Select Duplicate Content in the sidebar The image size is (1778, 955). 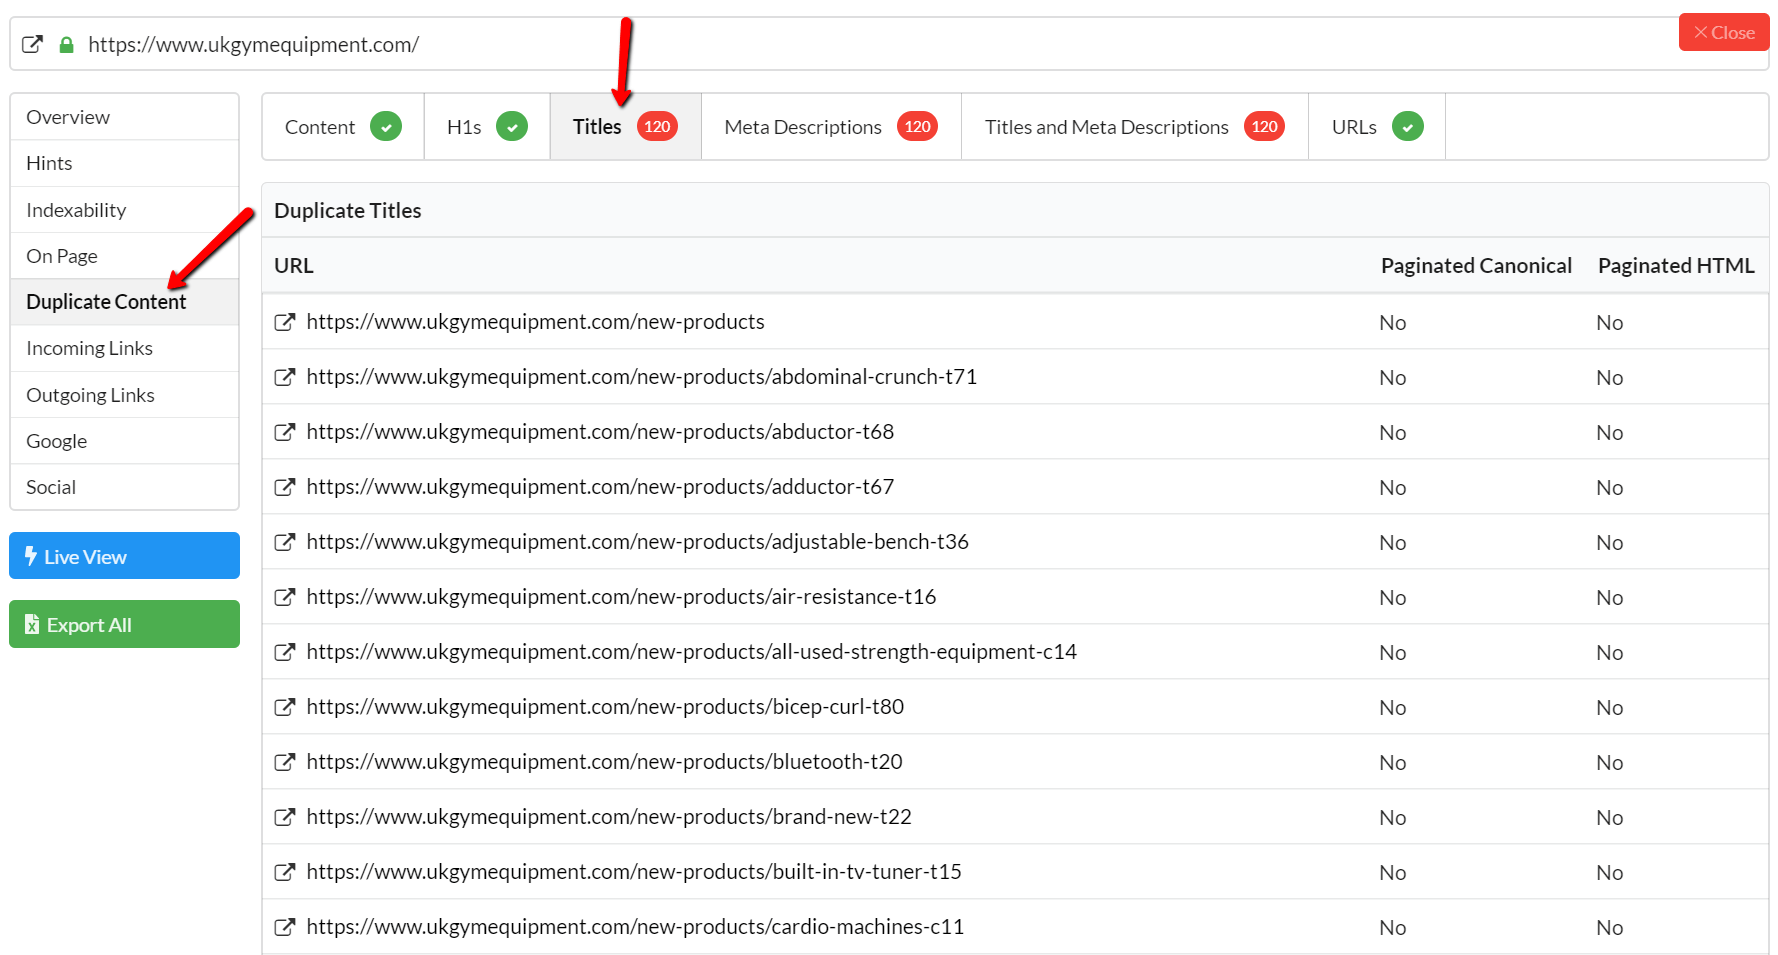(x=125, y=302)
